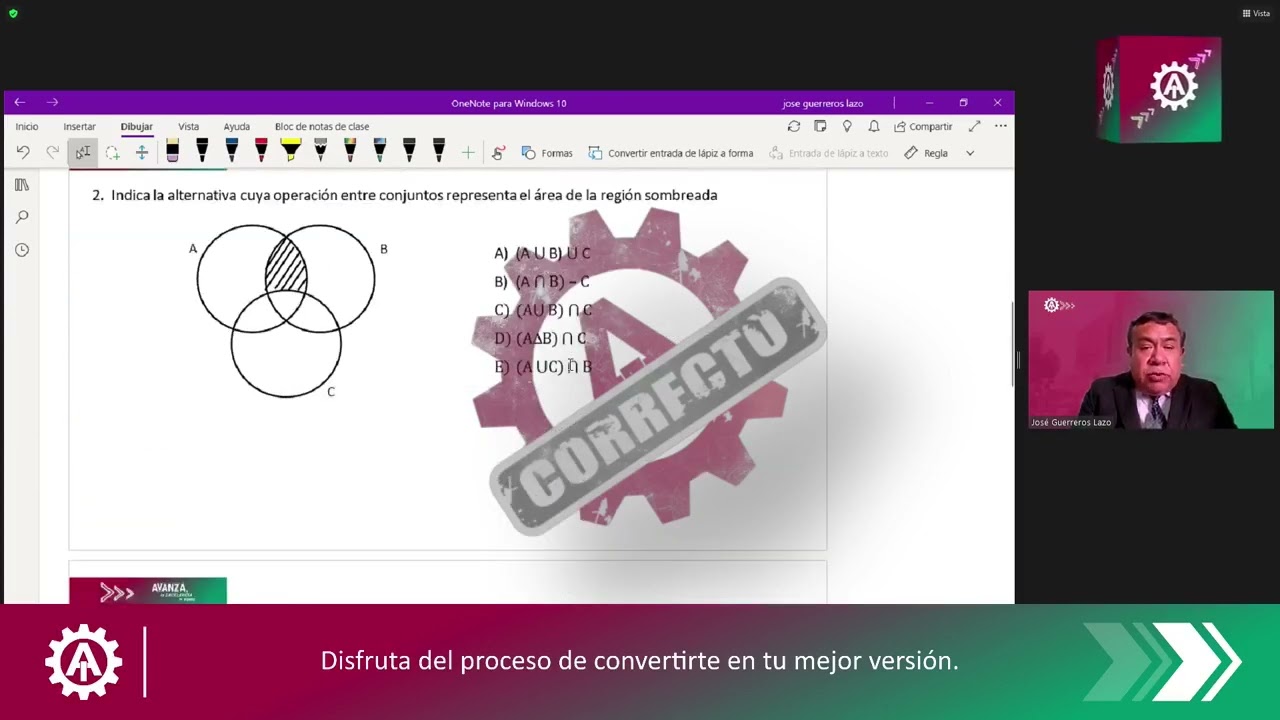Pick the blue pen
This screenshot has height=720, width=1280.
tap(232, 151)
